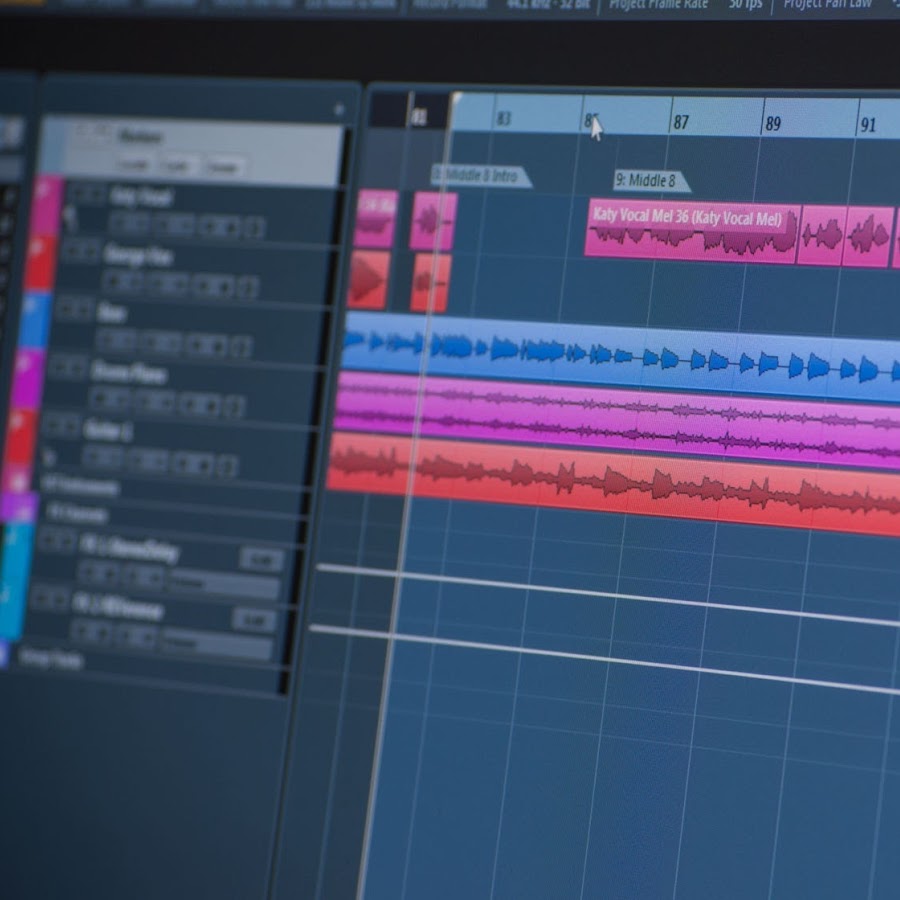Viewport: 900px width, 900px height.
Task: Select the pink vocal clip under Middle 8 Intro marker
Action: pyautogui.click(x=434, y=221)
